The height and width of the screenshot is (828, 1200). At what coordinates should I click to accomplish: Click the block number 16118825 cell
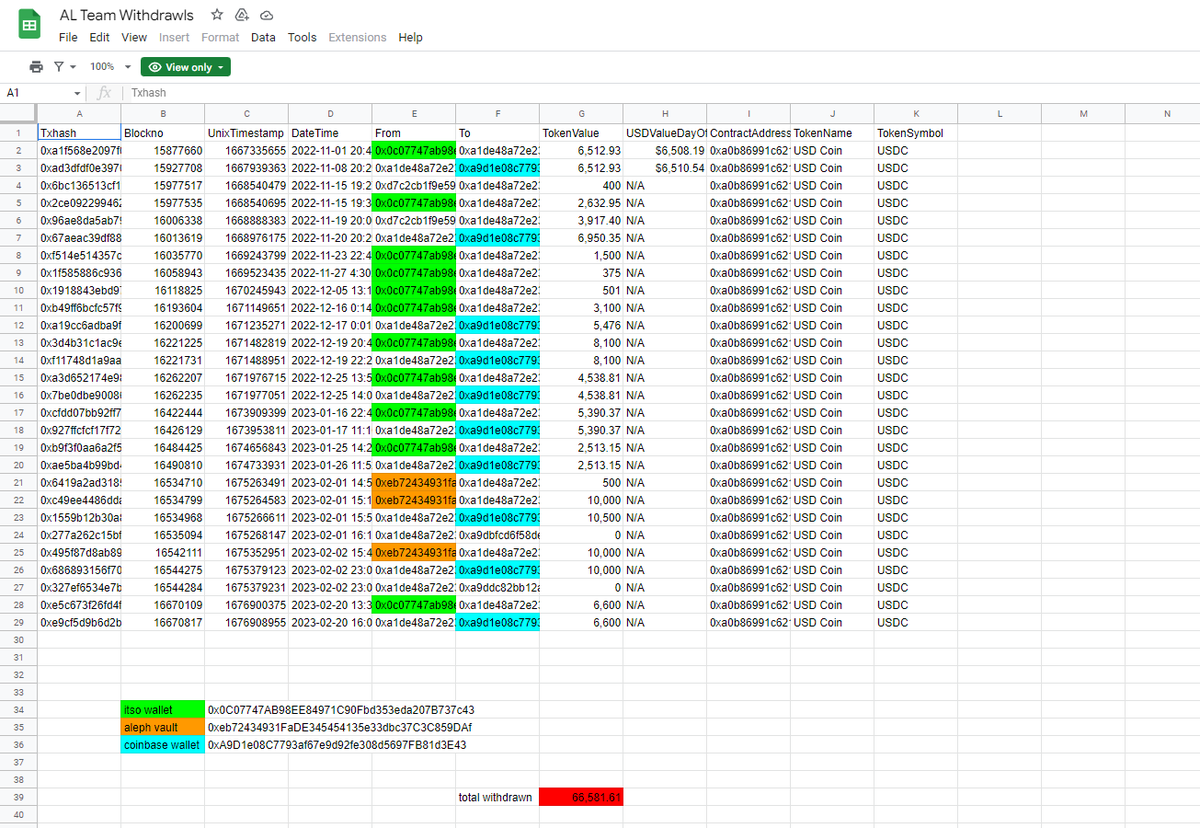pos(163,290)
